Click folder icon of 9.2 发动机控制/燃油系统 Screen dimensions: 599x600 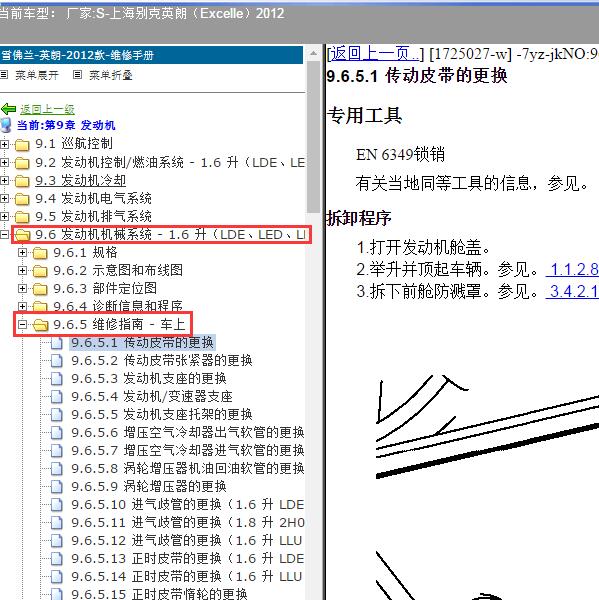point(22,163)
